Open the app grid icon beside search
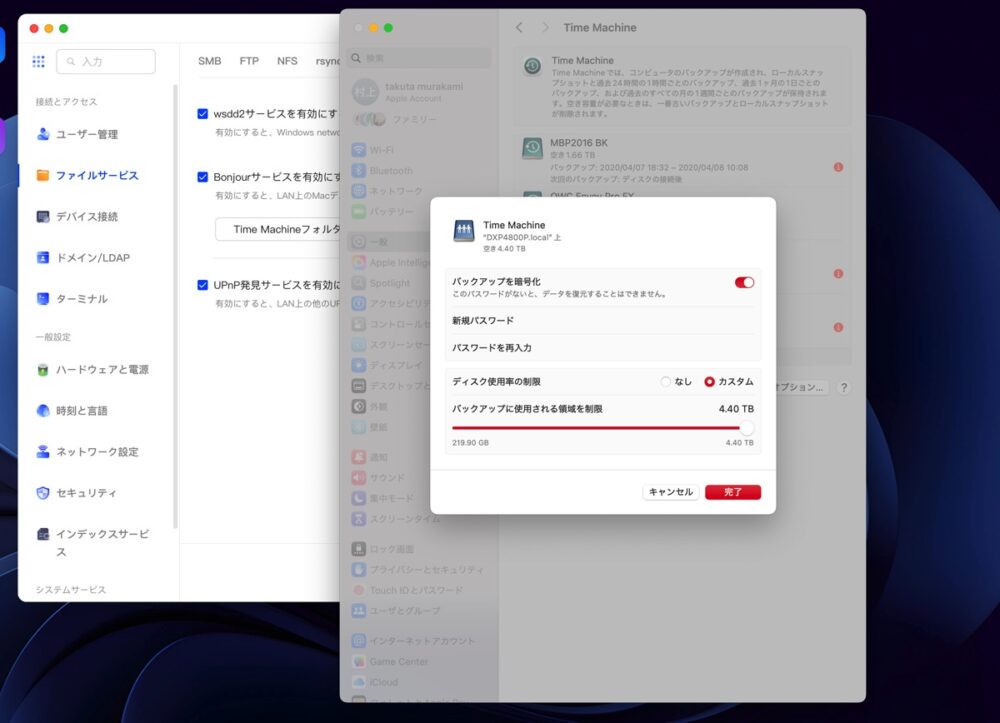This screenshot has height=723, width=1000. [x=38, y=61]
